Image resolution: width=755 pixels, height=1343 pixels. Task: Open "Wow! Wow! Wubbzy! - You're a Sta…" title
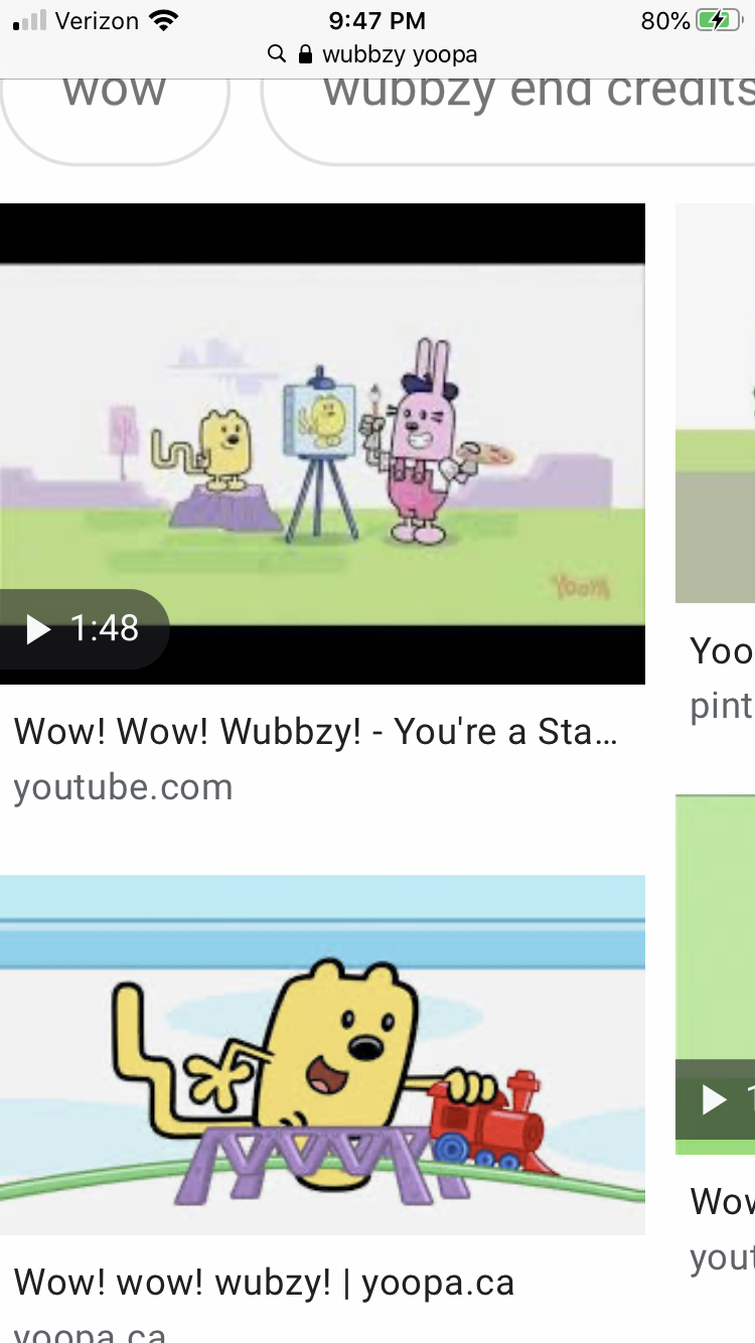point(316,732)
